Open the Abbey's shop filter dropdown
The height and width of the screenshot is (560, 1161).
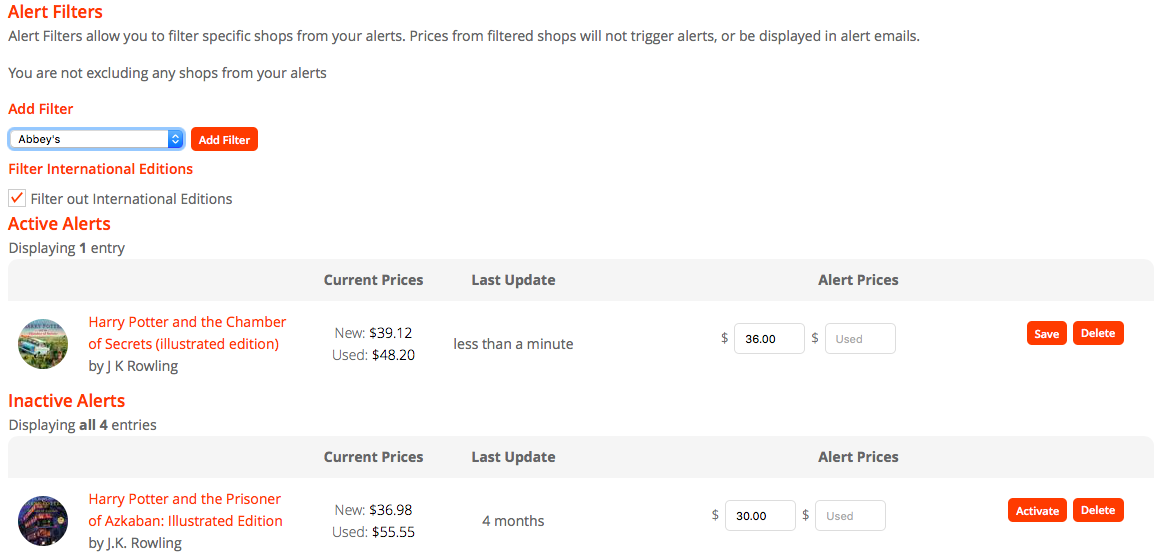pyautogui.click(x=96, y=139)
